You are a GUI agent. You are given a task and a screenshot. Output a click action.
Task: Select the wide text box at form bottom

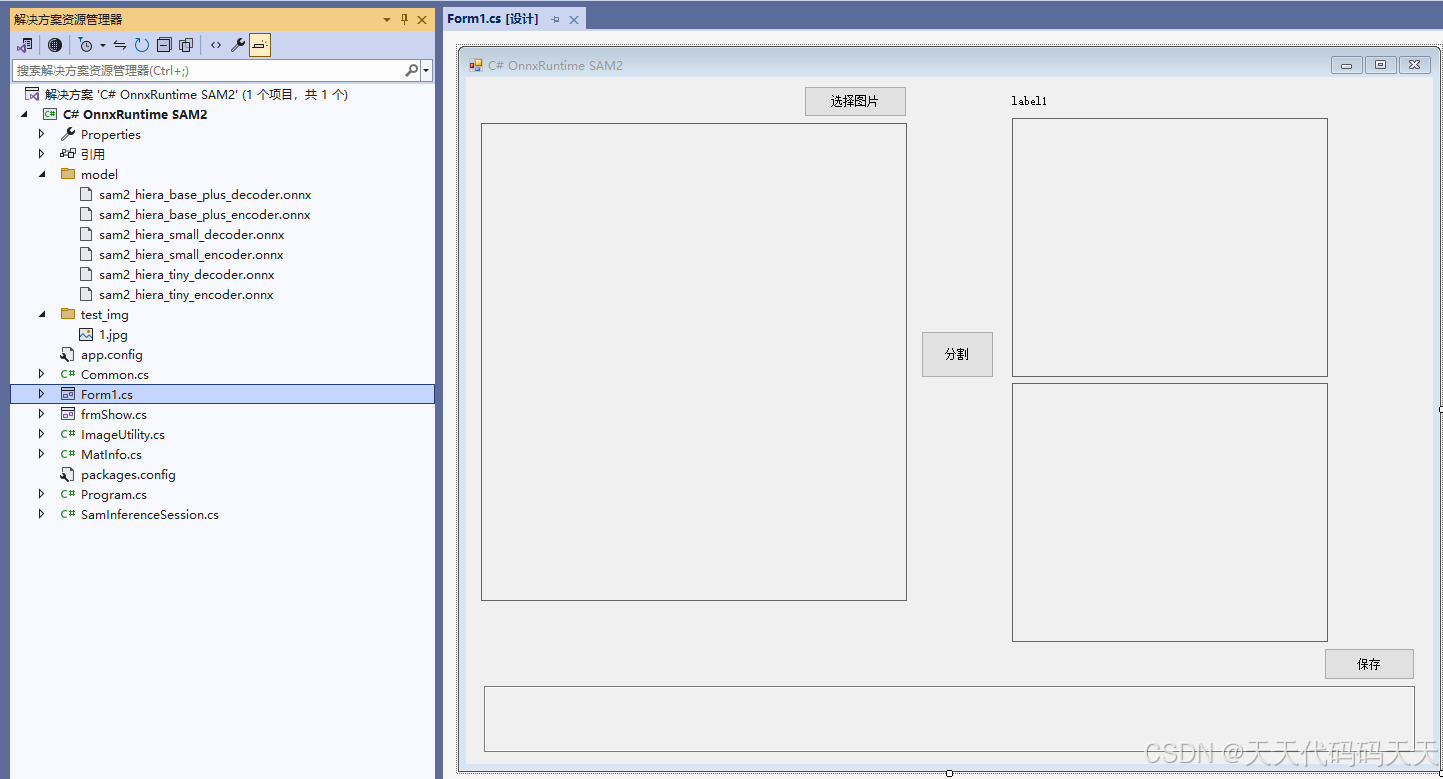(x=949, y=718)
